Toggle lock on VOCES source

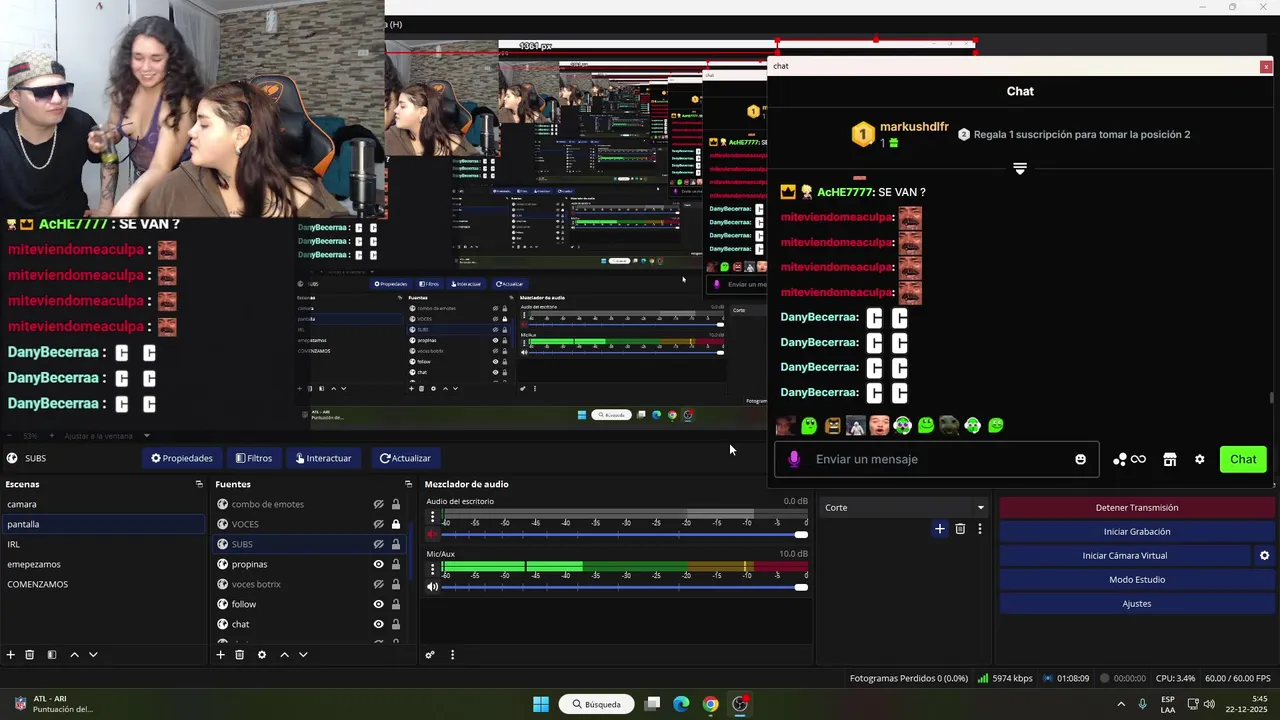pyautogui.click(x=396, y=524)
